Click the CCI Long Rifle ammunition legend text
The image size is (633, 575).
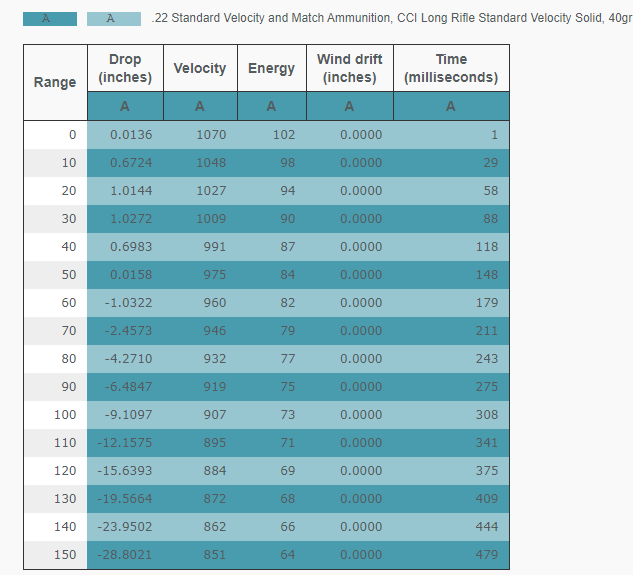[x=390, y=19]
